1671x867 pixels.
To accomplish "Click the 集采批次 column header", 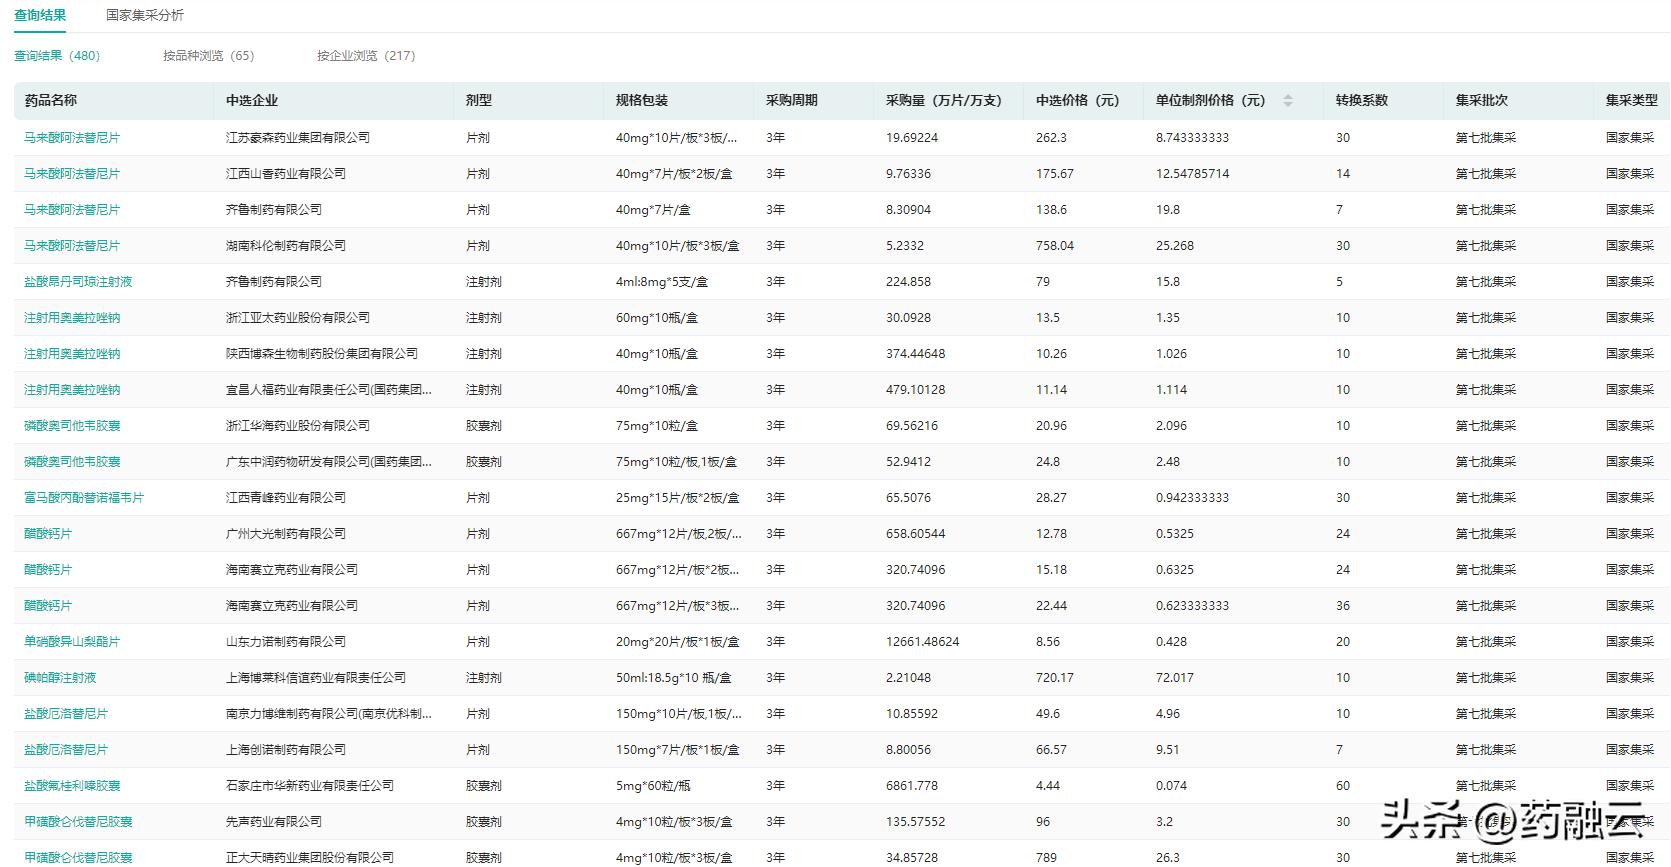I will click(x=1482, y=101).
